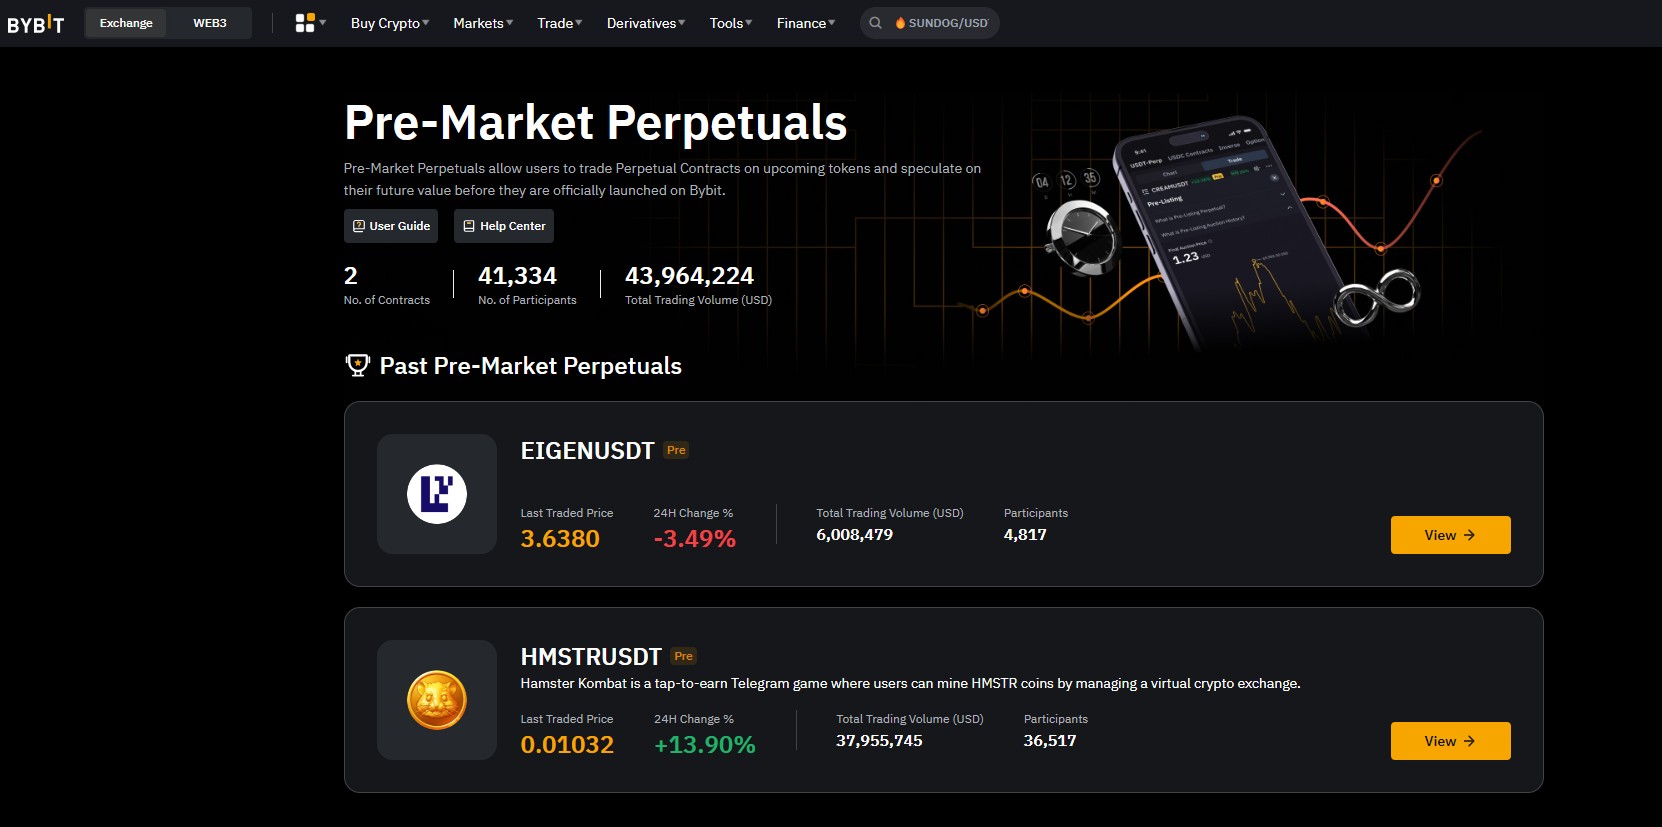The image size is (1662, 827).
Task: Click View on the EIGENUSDT card
Action: pyautogui.click(x=1450, y=535)
